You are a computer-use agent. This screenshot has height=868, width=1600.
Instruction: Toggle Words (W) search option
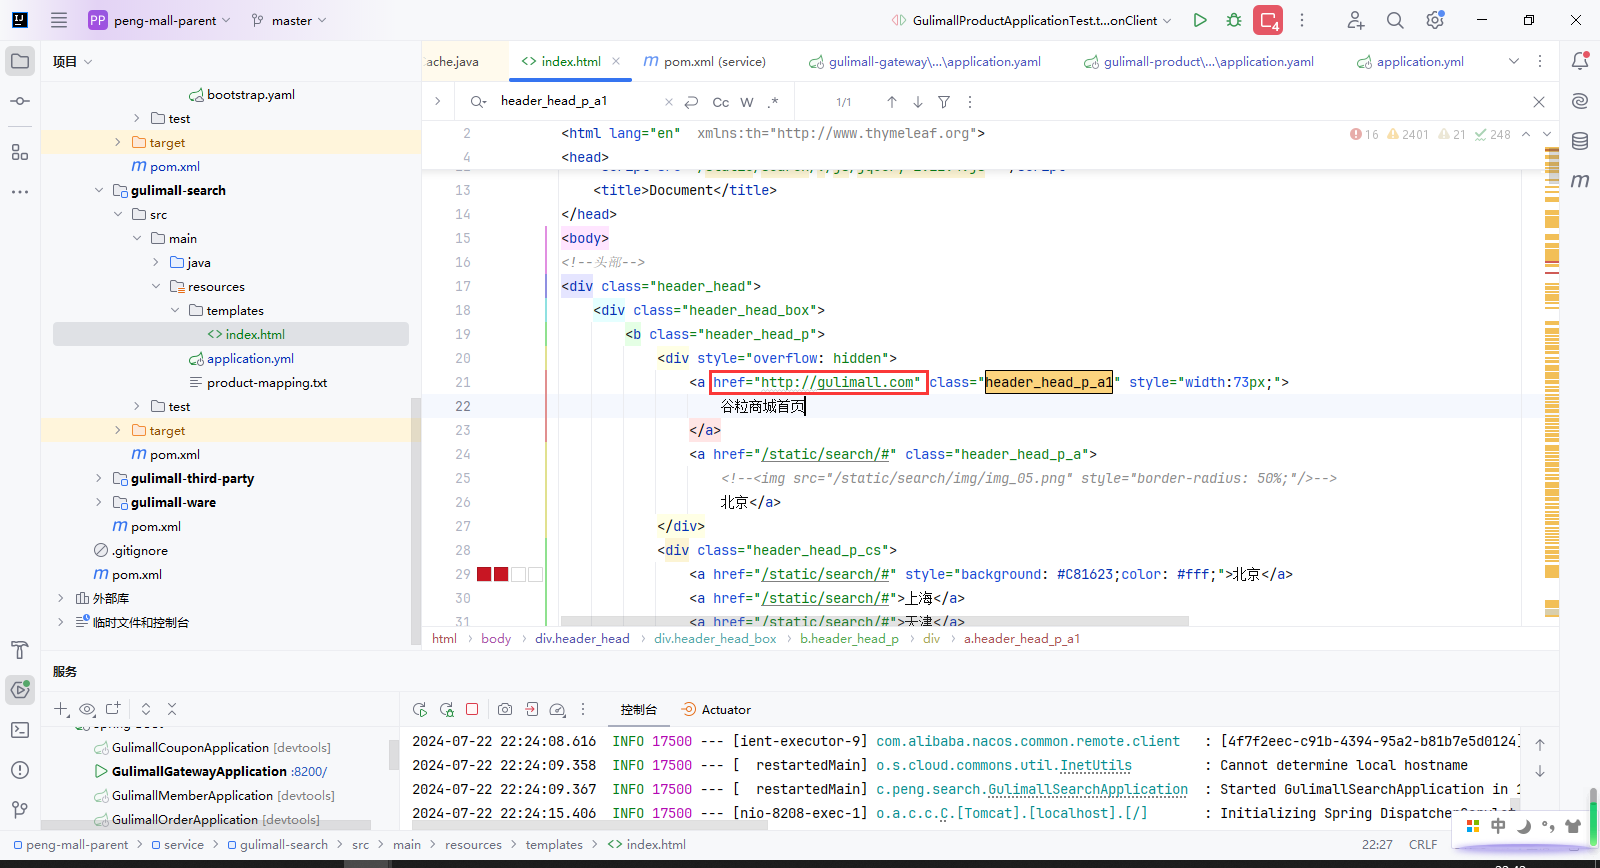[x=747, y=102]
